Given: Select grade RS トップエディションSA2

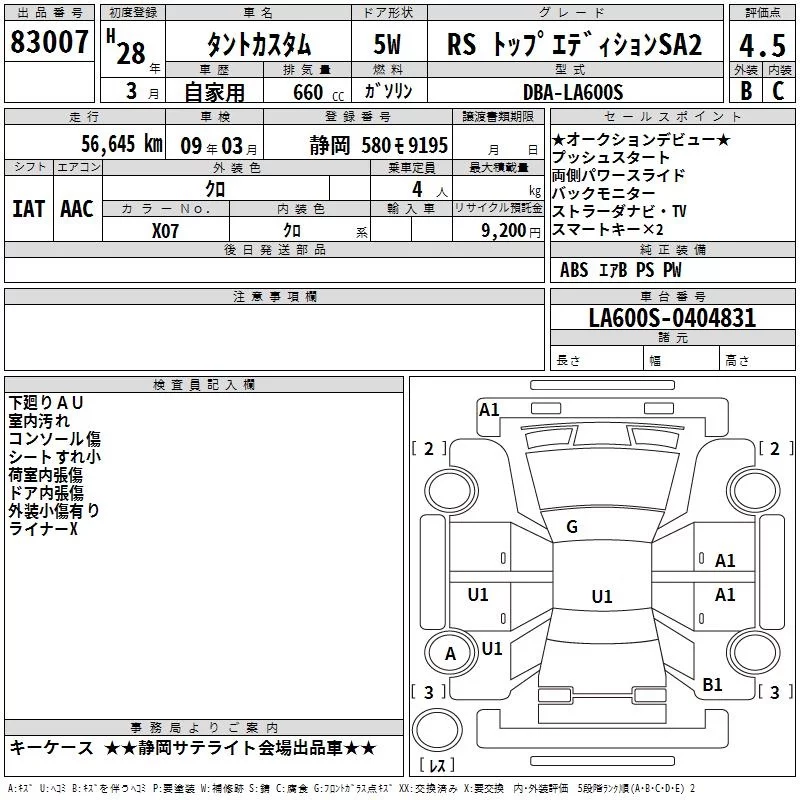Looking at the screenshot, I should coord(574,44).
